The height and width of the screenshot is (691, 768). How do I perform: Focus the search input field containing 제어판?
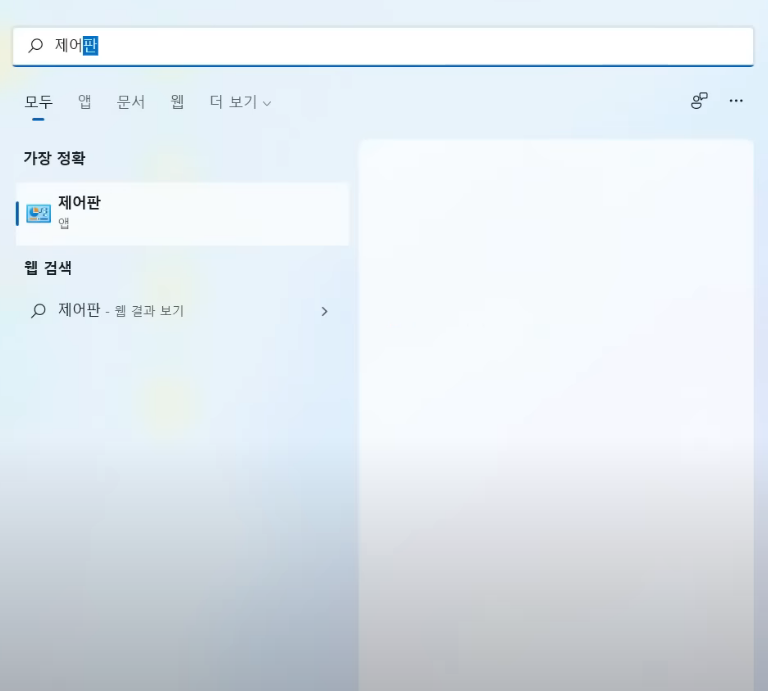pyautogui.click(x=383, y=46)
